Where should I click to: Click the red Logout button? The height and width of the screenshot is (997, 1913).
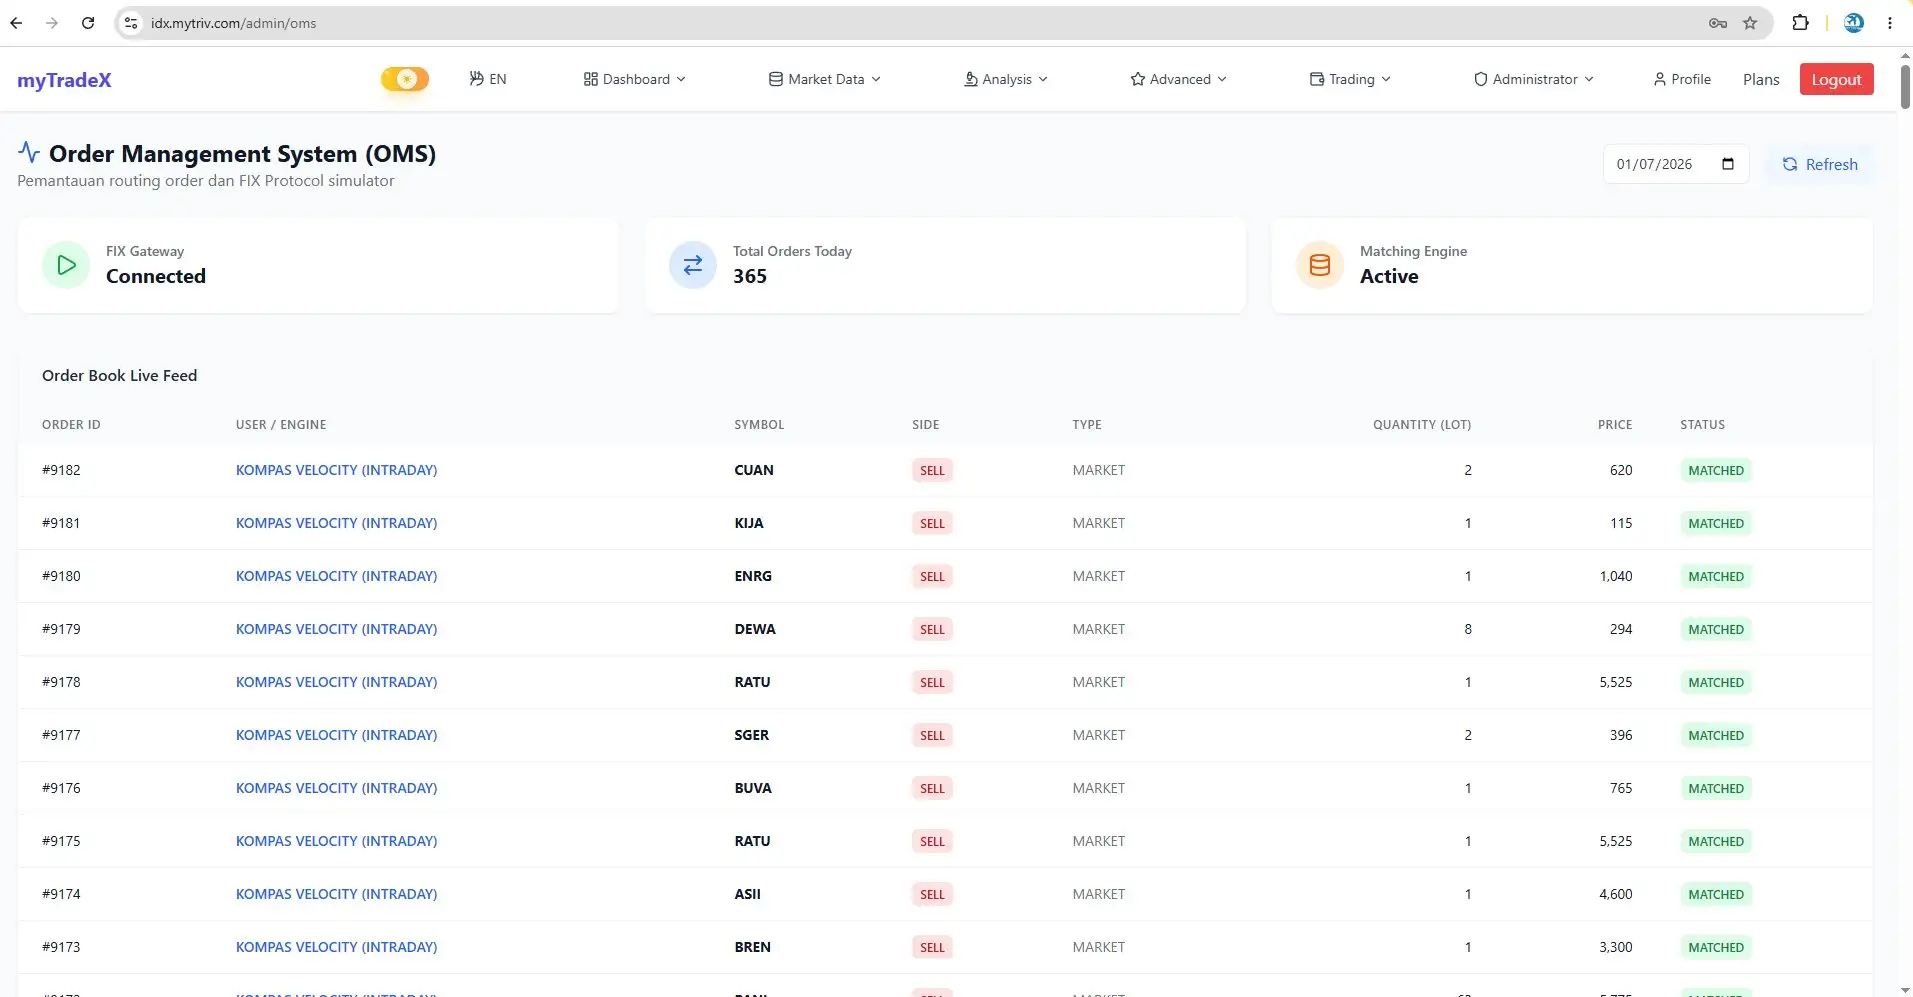pos(1837,79)
